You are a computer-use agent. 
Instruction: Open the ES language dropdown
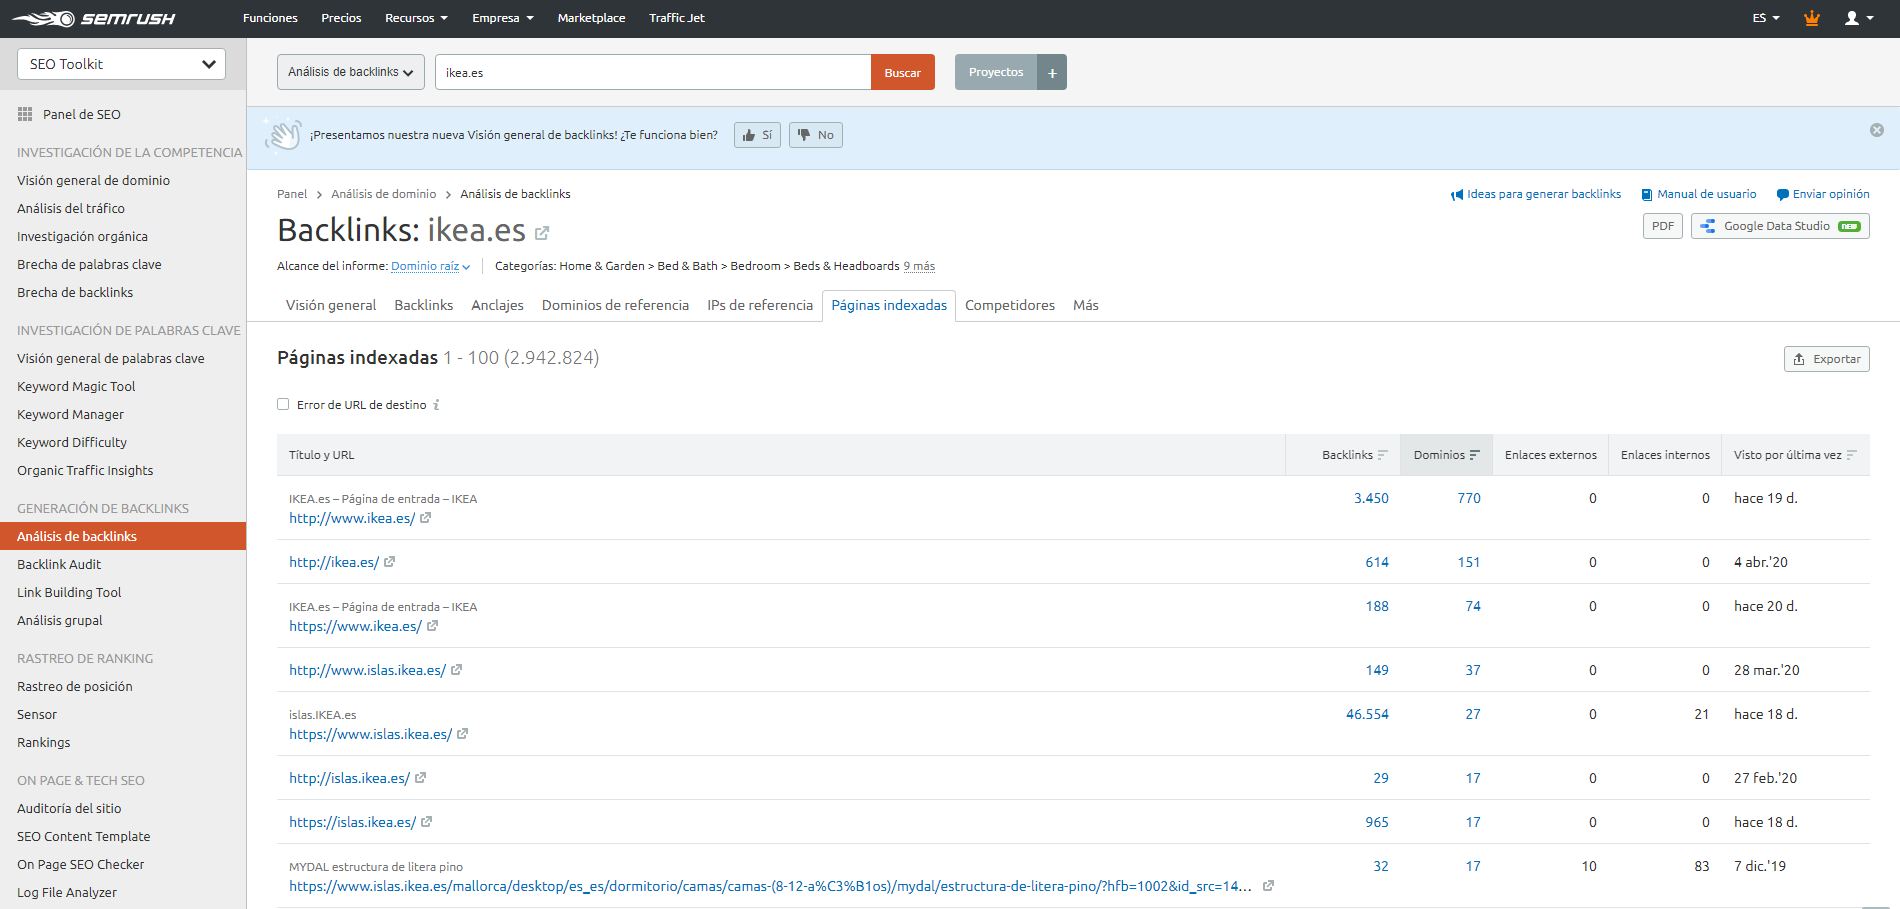(1766, 18)
